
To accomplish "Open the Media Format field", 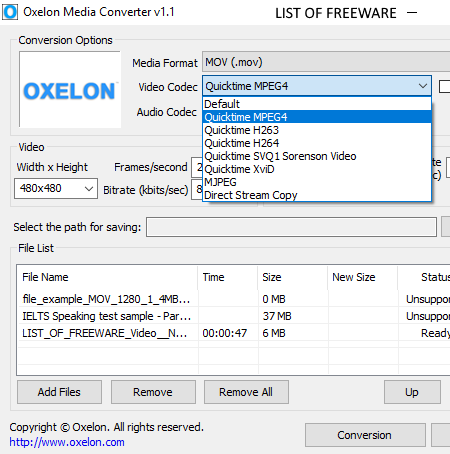I will click(326, 62).
